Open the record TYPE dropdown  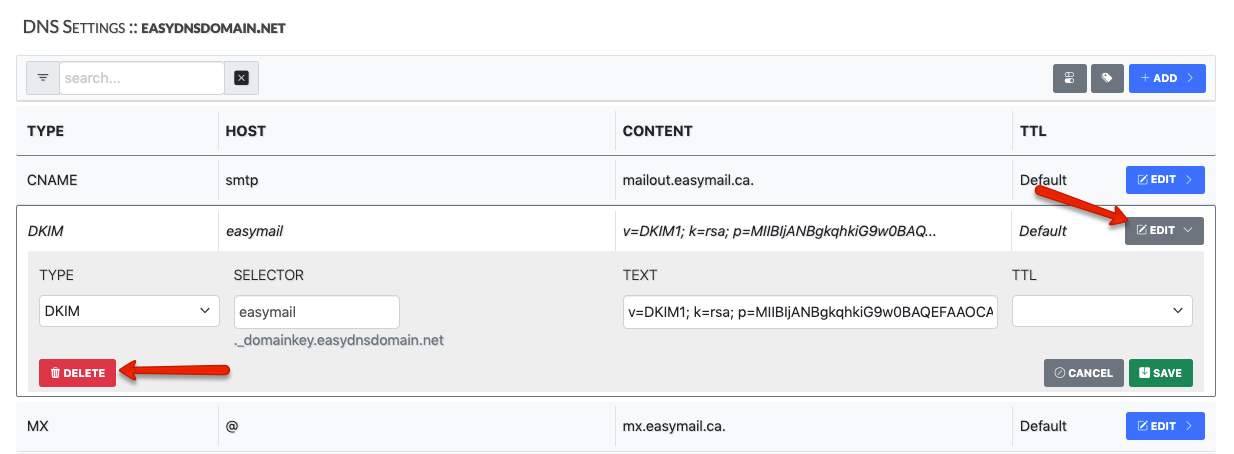click(x=129, y=311)
